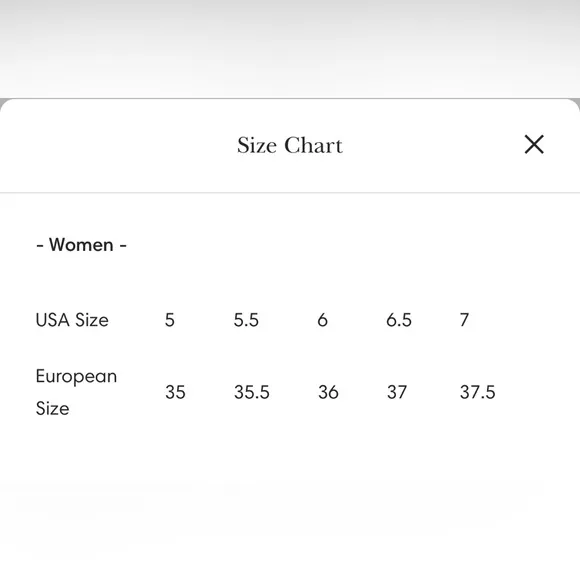Click the dimmed backdrop above the dialog
580x580 pixels.
[290, 48]
